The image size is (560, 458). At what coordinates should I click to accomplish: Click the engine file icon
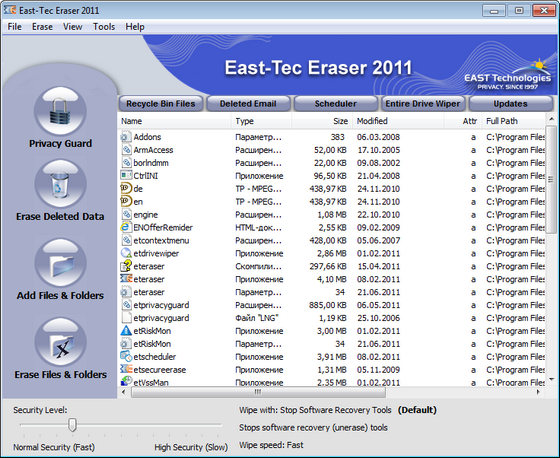[126, 214]
